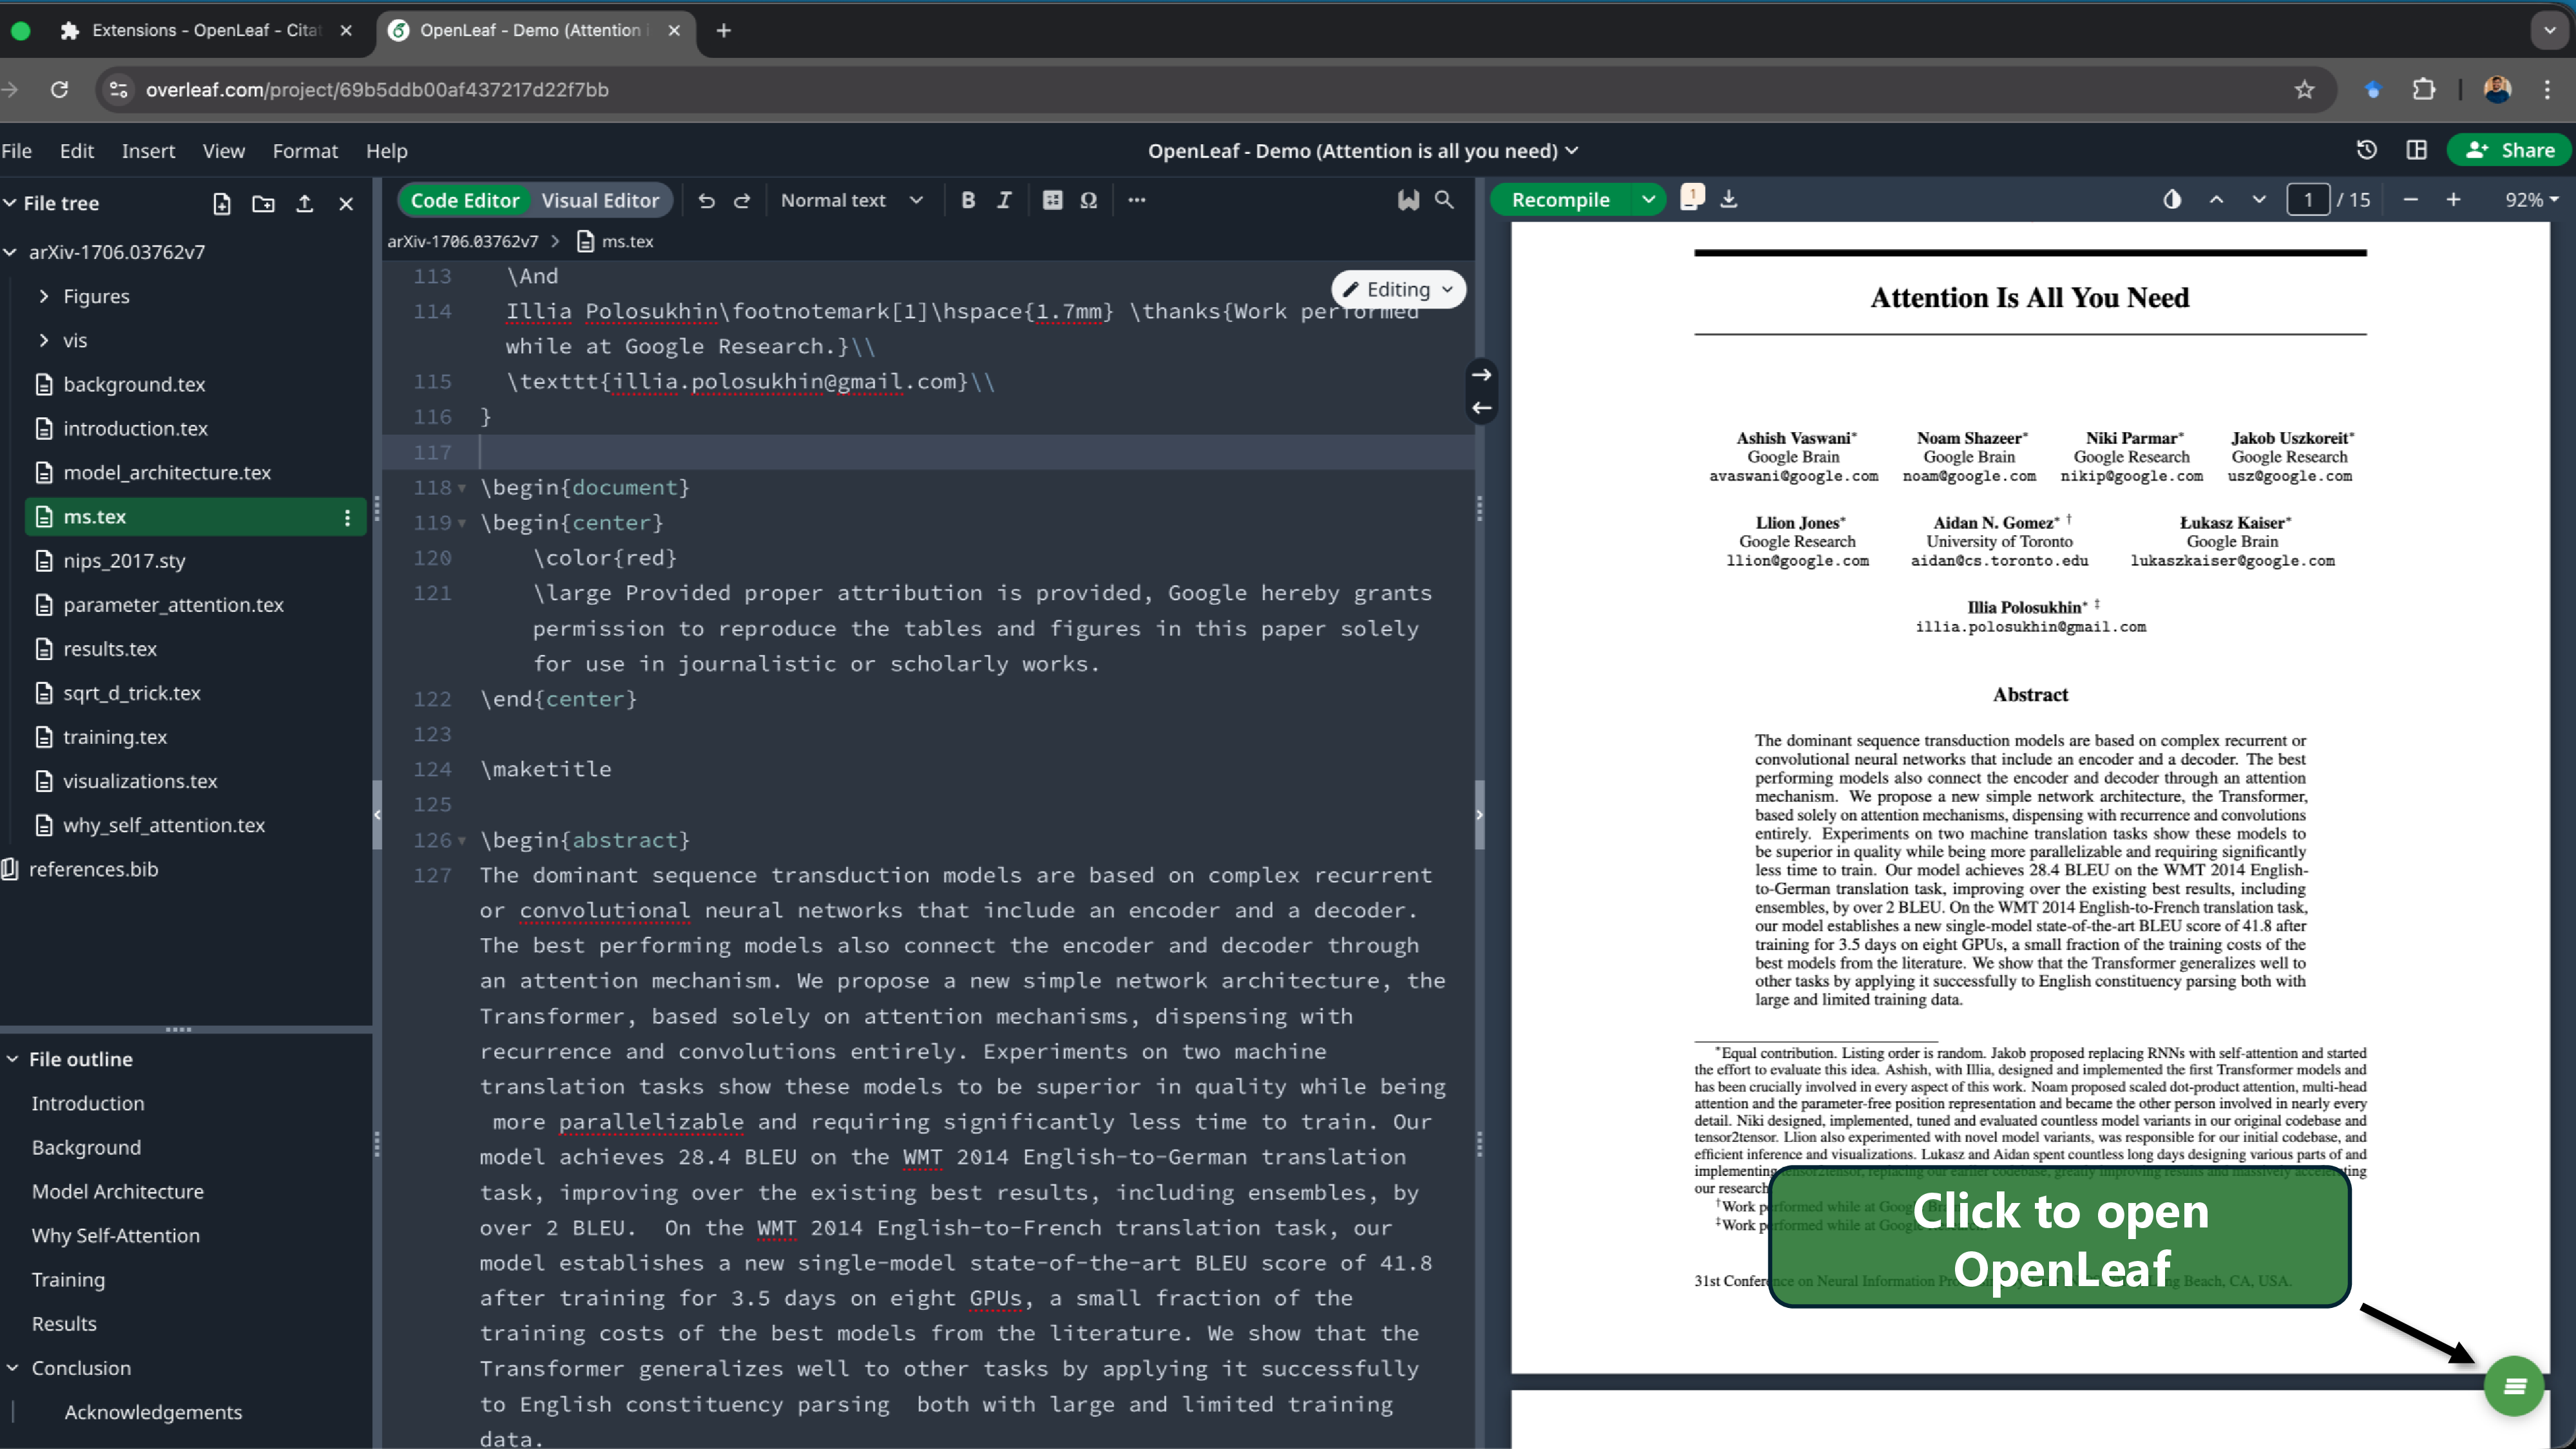Switch to Extensions - OpenLeaf browser tab
2576x1449 pixels.
[x=205, y=31]
